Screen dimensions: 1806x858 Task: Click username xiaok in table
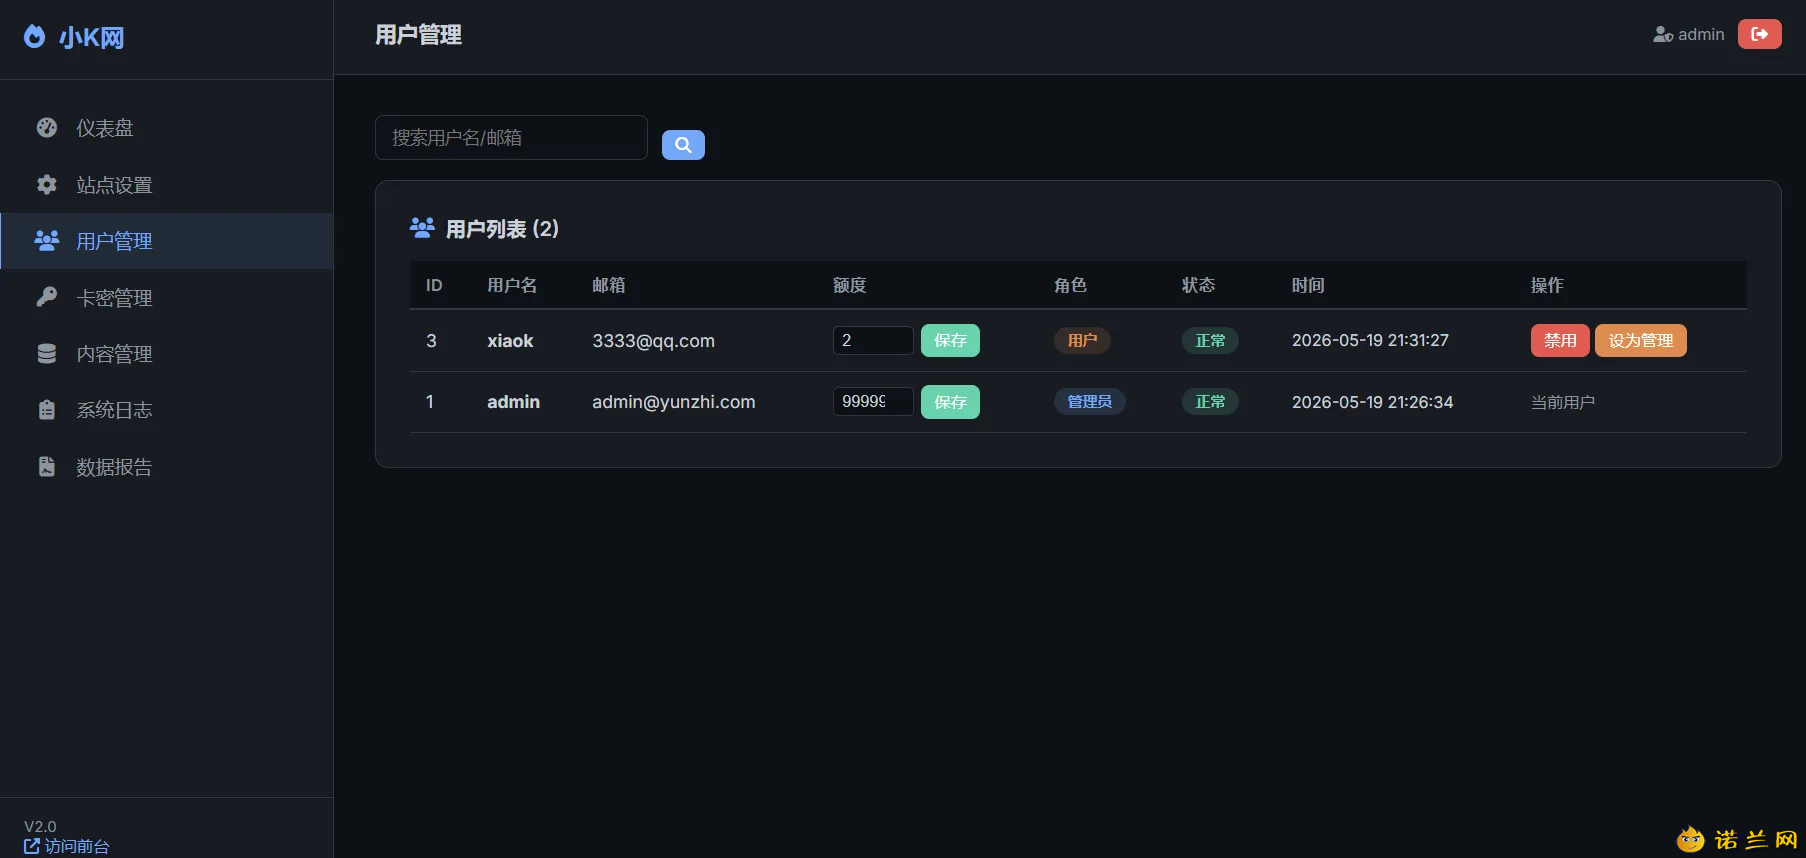(510, 340)
